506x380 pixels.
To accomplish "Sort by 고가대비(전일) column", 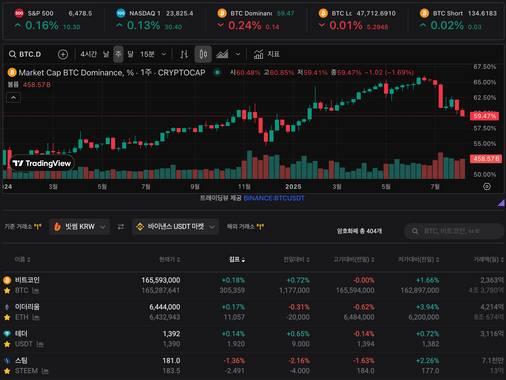I will tap(354, 259).
